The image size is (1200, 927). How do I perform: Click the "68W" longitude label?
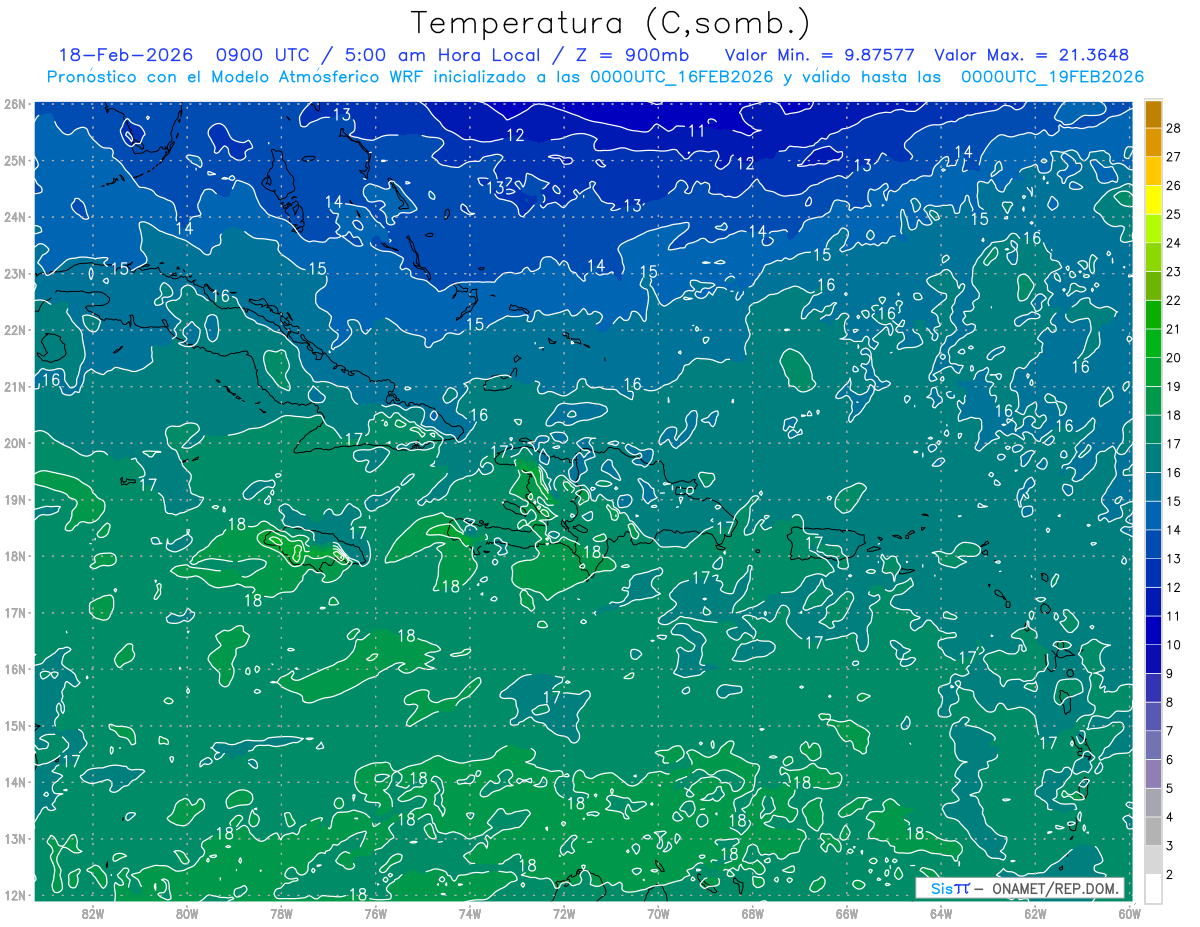pyautogui.click(x=752, y=912)
